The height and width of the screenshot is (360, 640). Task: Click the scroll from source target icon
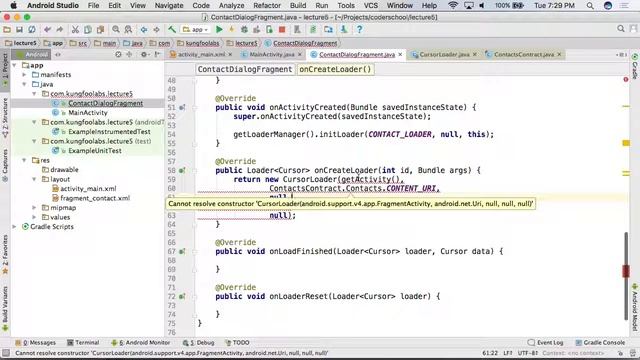[118, 54]
